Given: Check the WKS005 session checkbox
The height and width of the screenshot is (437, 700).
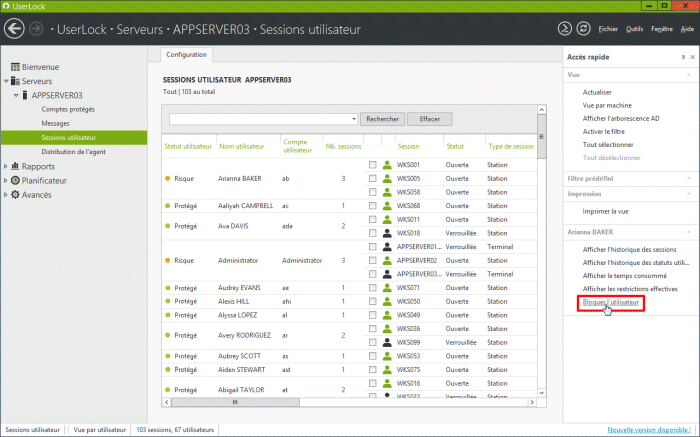Looking at the screenshot, I should [x=372, y=179].
